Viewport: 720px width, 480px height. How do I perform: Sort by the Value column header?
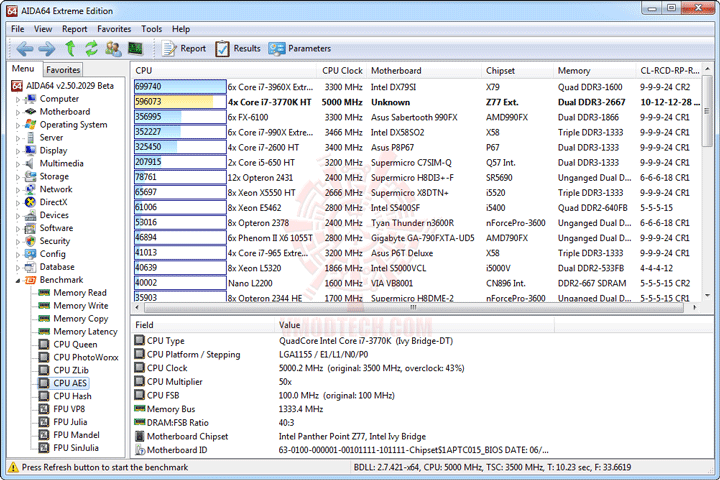tap(414, 325)
